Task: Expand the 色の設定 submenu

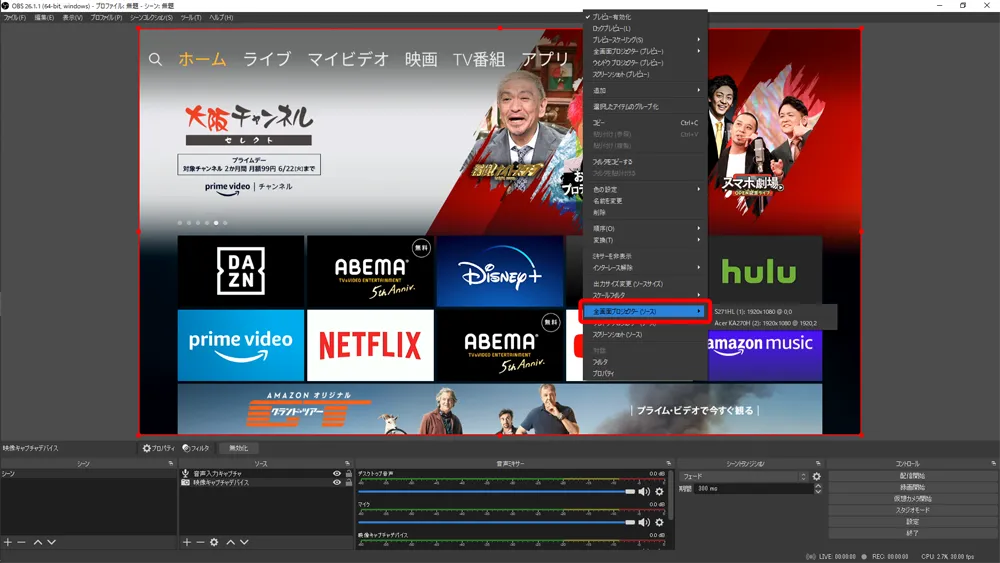Action: point(645,189)
